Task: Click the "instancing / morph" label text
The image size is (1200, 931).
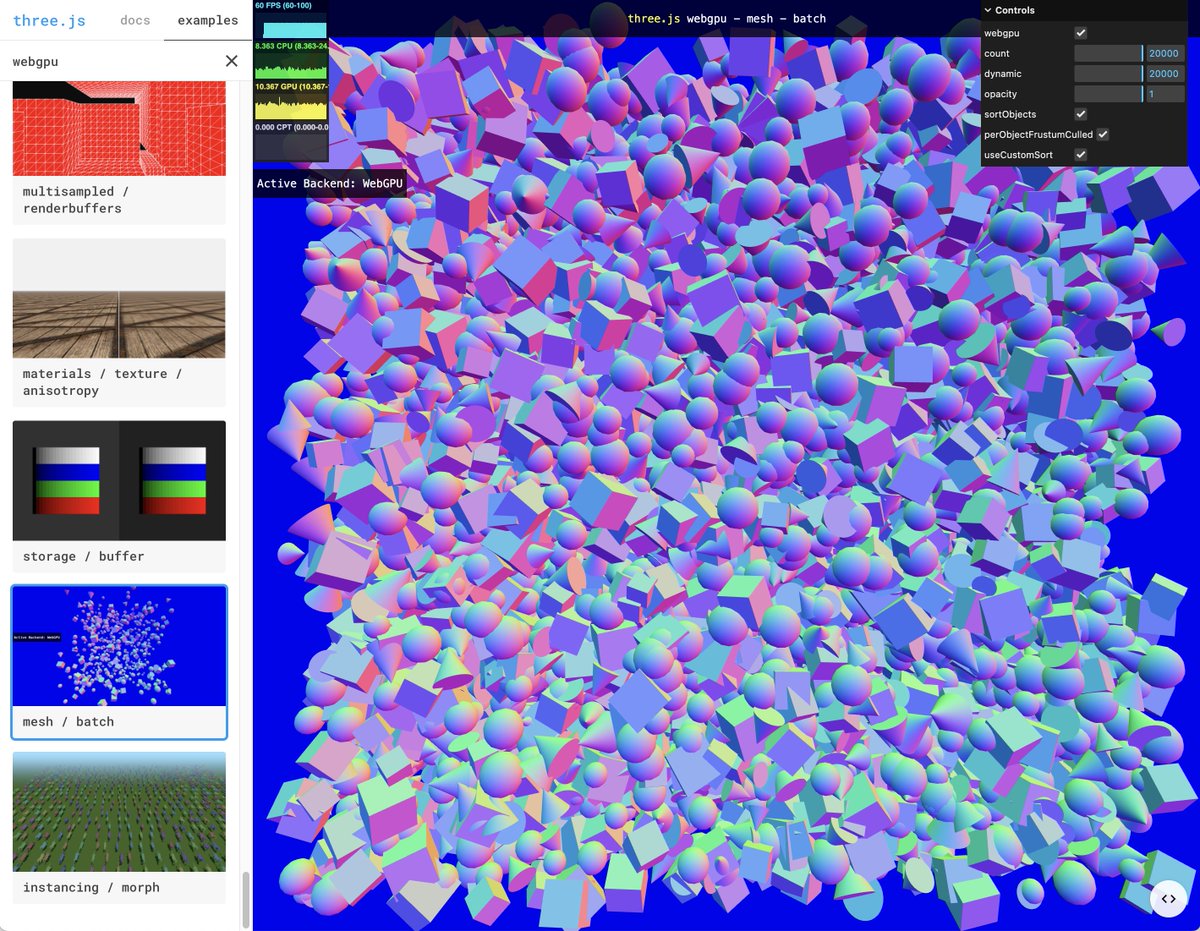Action: pyautogui.click(x=91, y=887)
